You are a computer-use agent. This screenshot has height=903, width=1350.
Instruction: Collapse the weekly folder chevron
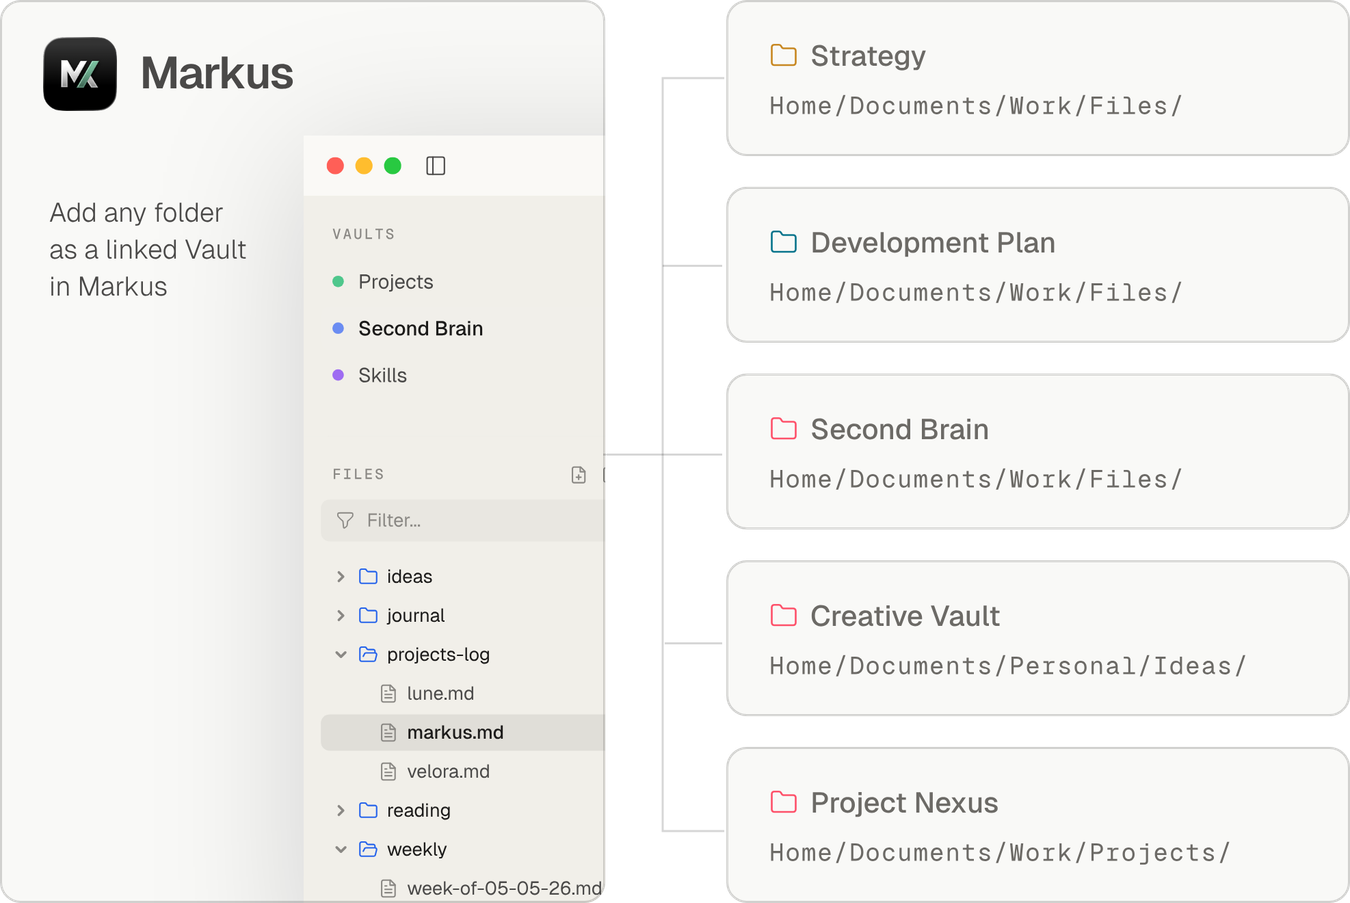(x=341, y=849)
